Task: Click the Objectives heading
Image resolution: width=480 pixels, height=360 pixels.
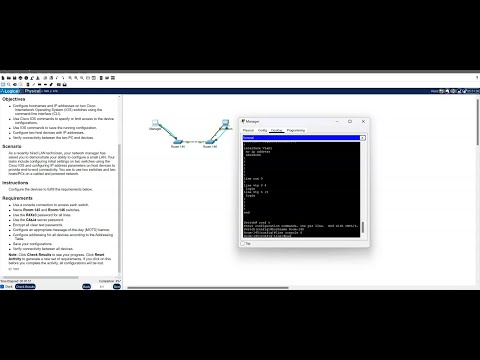Action: coord(14,99)
